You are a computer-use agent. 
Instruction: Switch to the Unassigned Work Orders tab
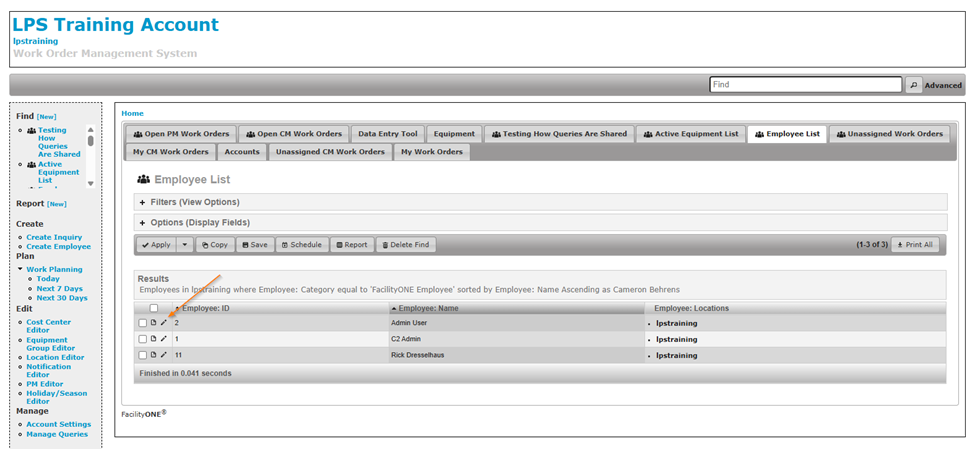point(889,133)
